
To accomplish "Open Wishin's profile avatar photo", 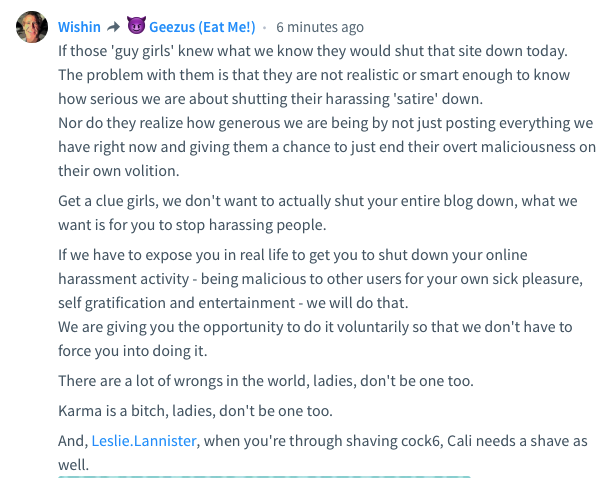I will 32,27.
